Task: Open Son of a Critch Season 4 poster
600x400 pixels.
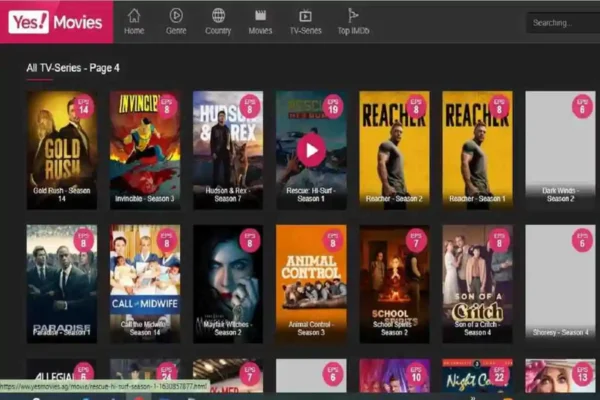Action: point(478,284)
